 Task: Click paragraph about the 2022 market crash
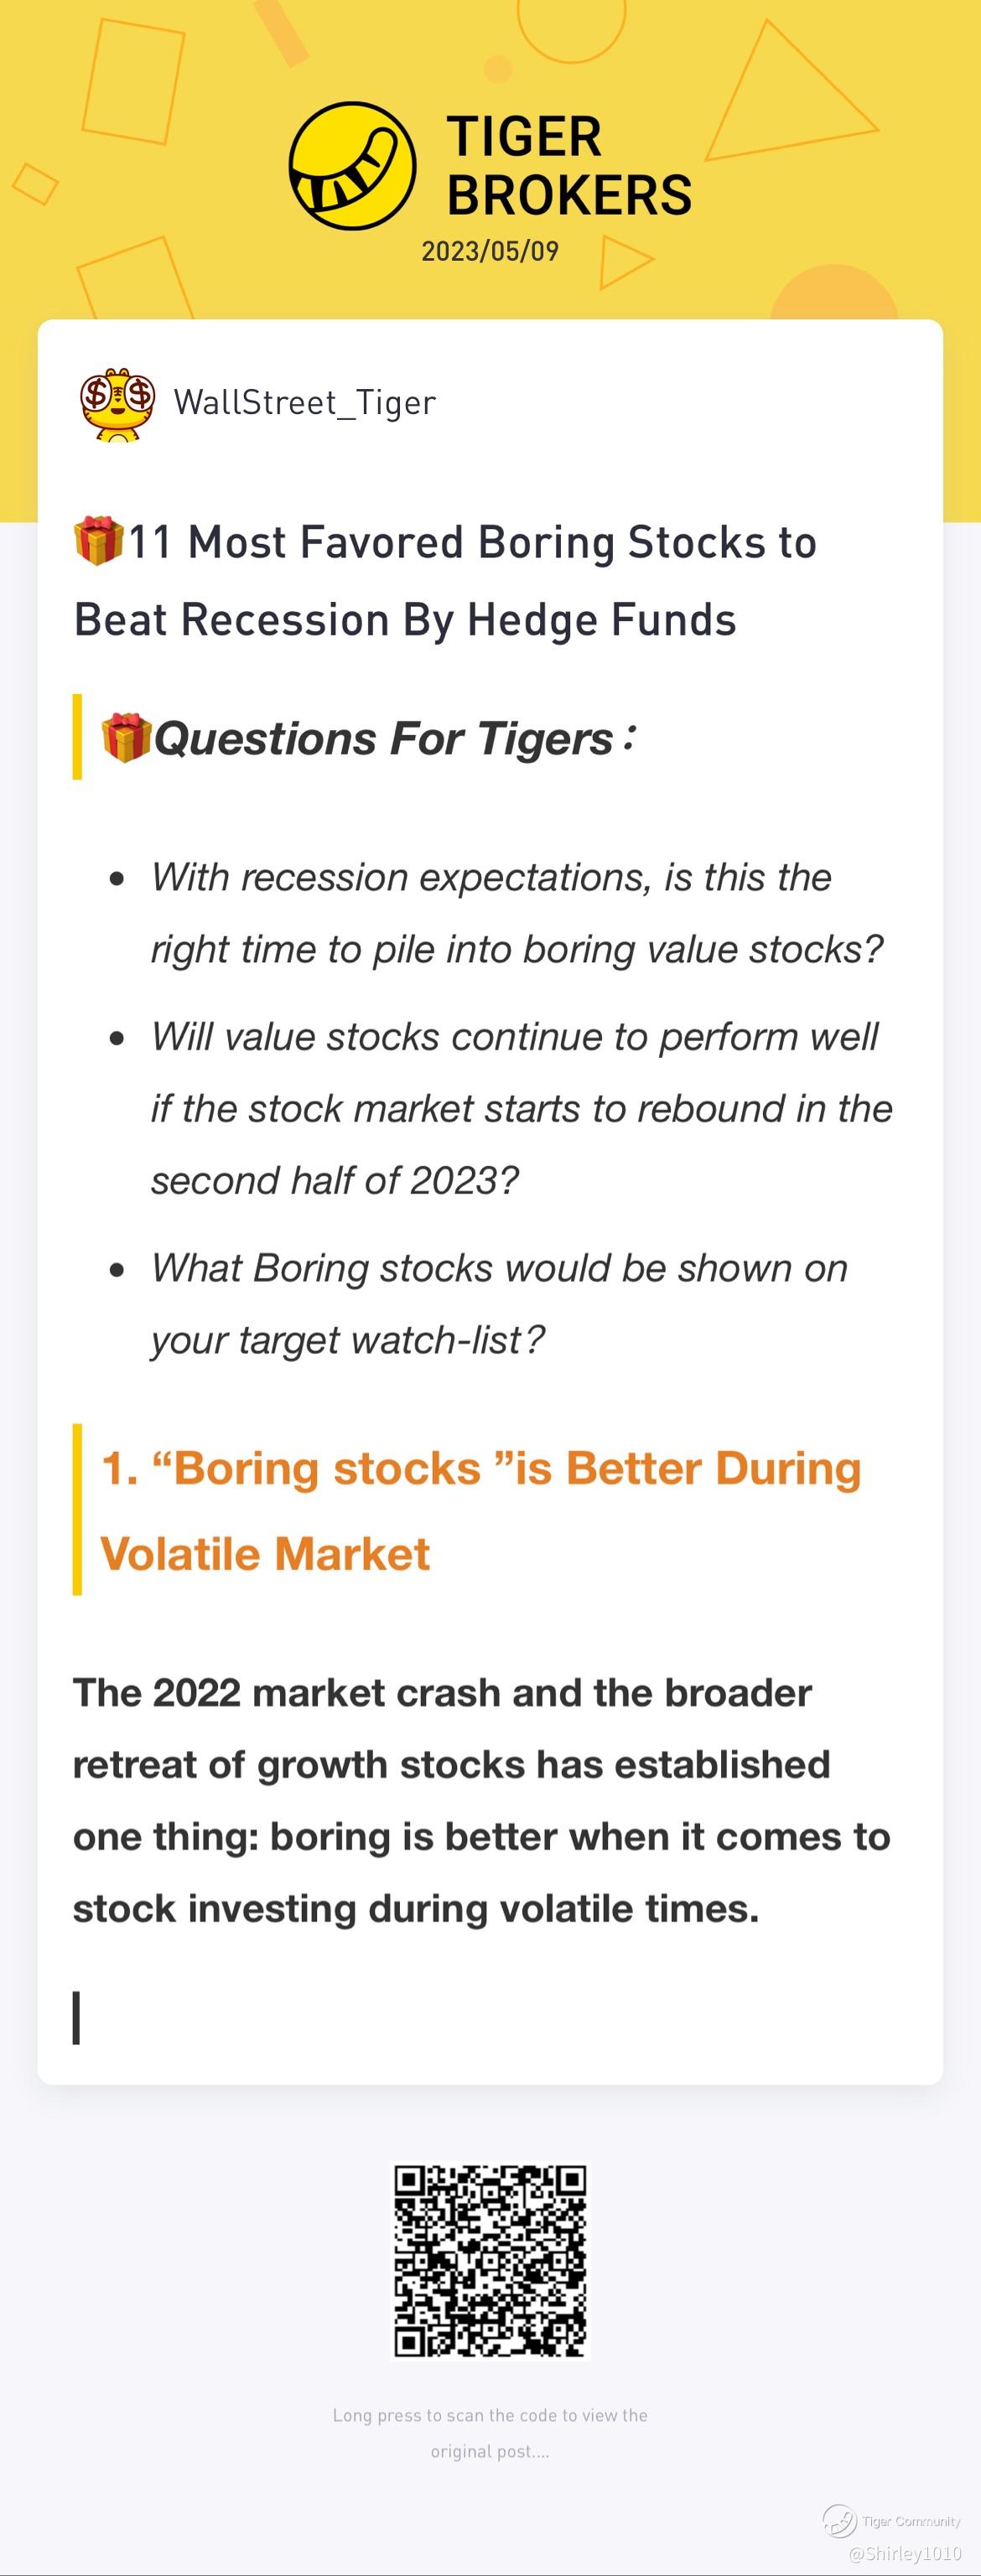(481, 1800)
